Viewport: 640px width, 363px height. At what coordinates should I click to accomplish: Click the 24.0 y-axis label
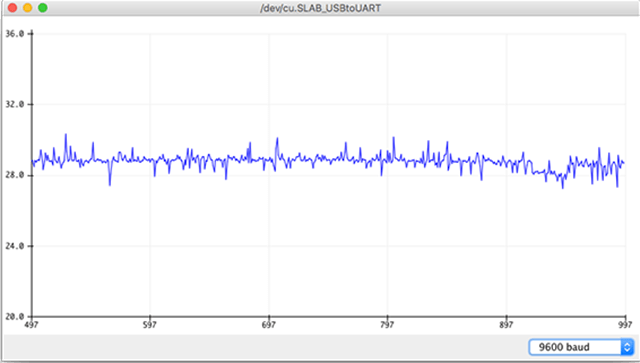(x=15, y=246)
